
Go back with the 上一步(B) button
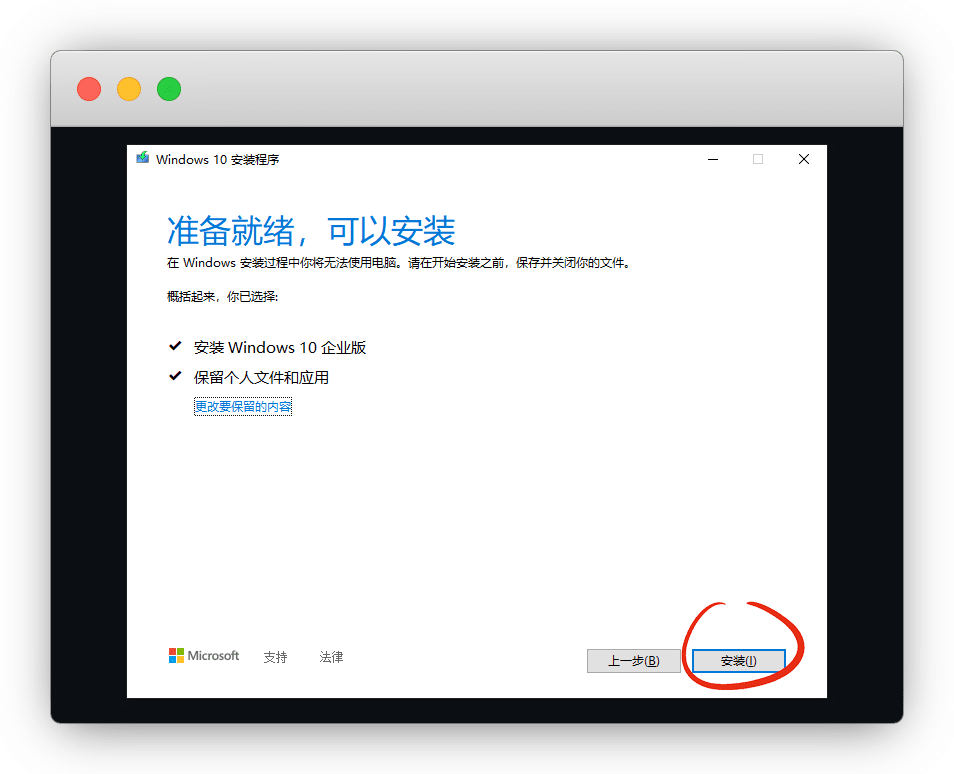click(x=634, y=661)
